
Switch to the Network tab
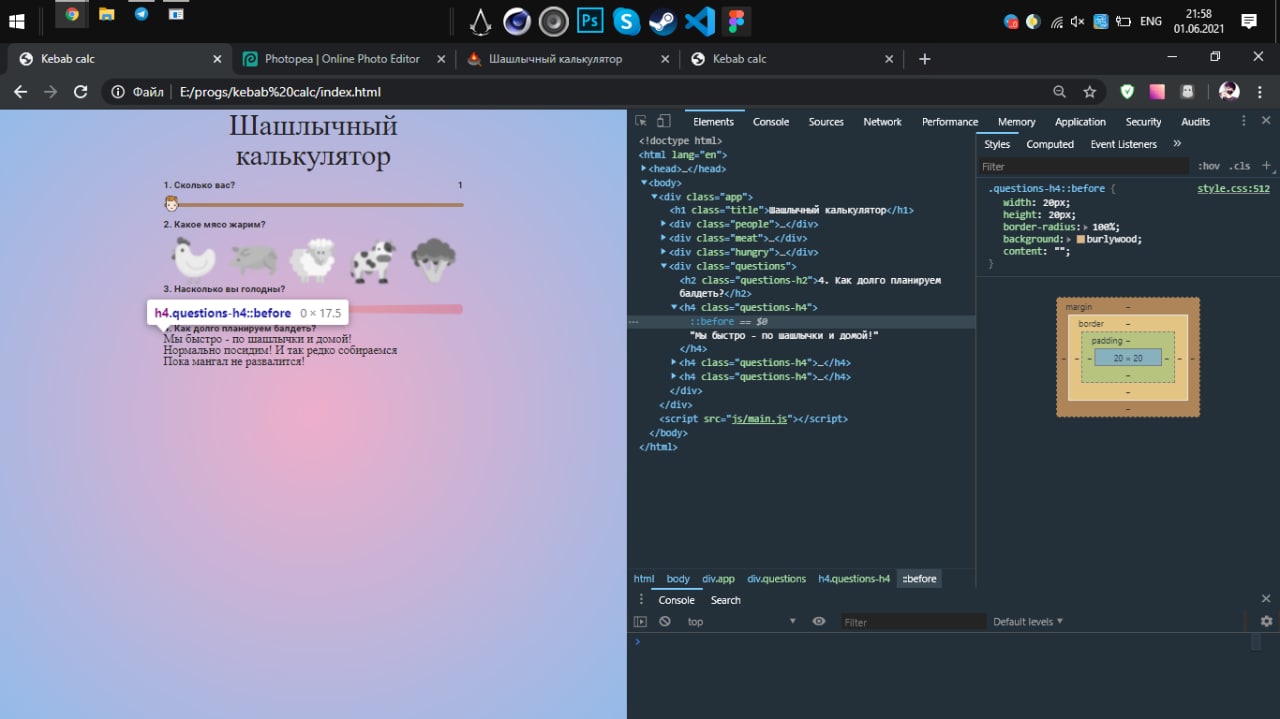click(882, 121)
